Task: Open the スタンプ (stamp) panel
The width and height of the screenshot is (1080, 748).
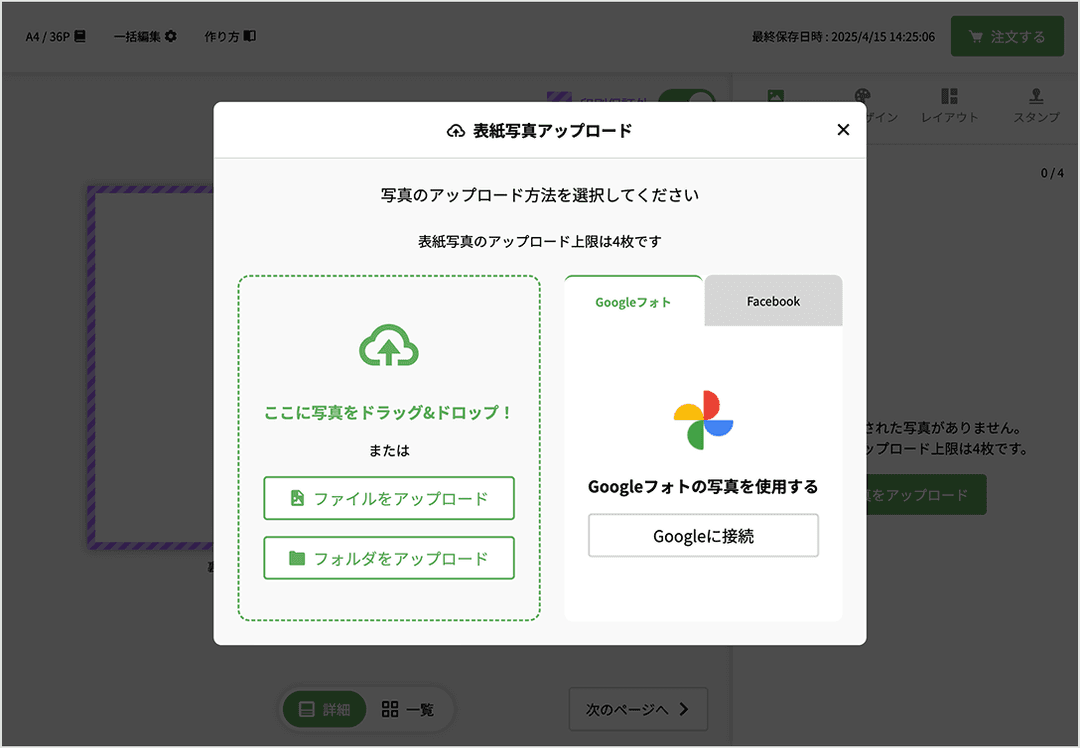Action: [1035, 105]
